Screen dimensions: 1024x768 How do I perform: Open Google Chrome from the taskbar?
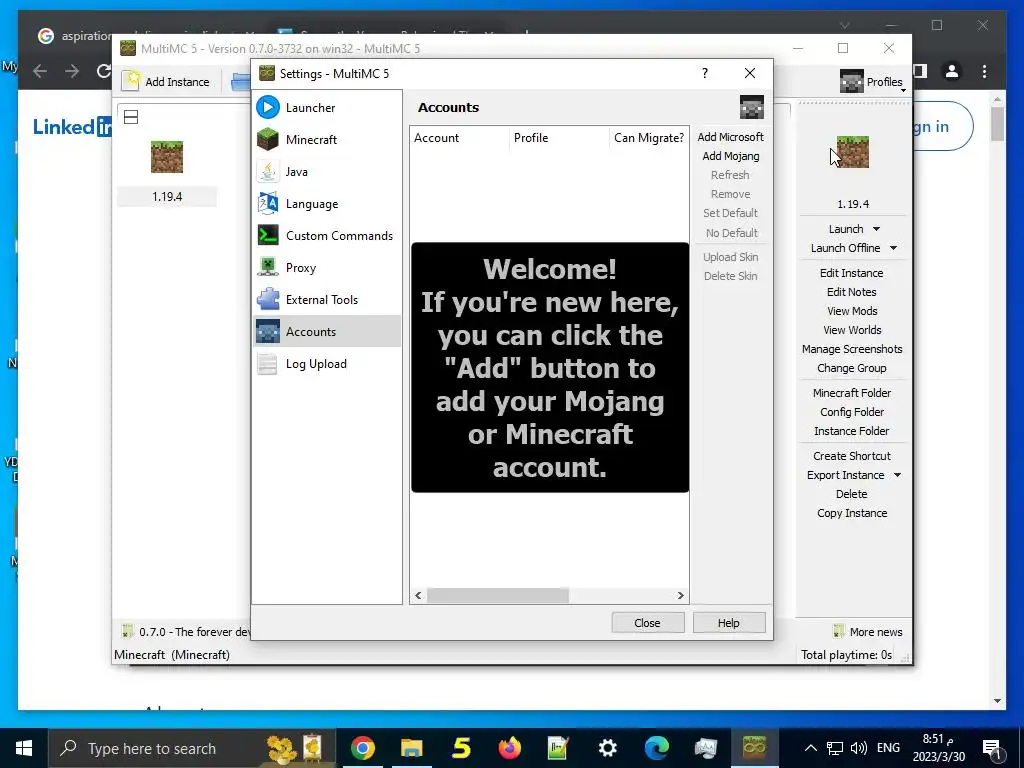(362, 748)
